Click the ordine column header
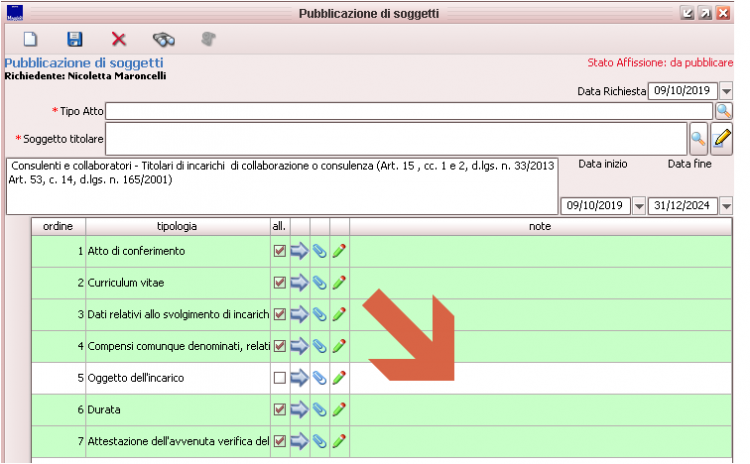This screenshot has width=750, height=464. click(x=58, y=227)
